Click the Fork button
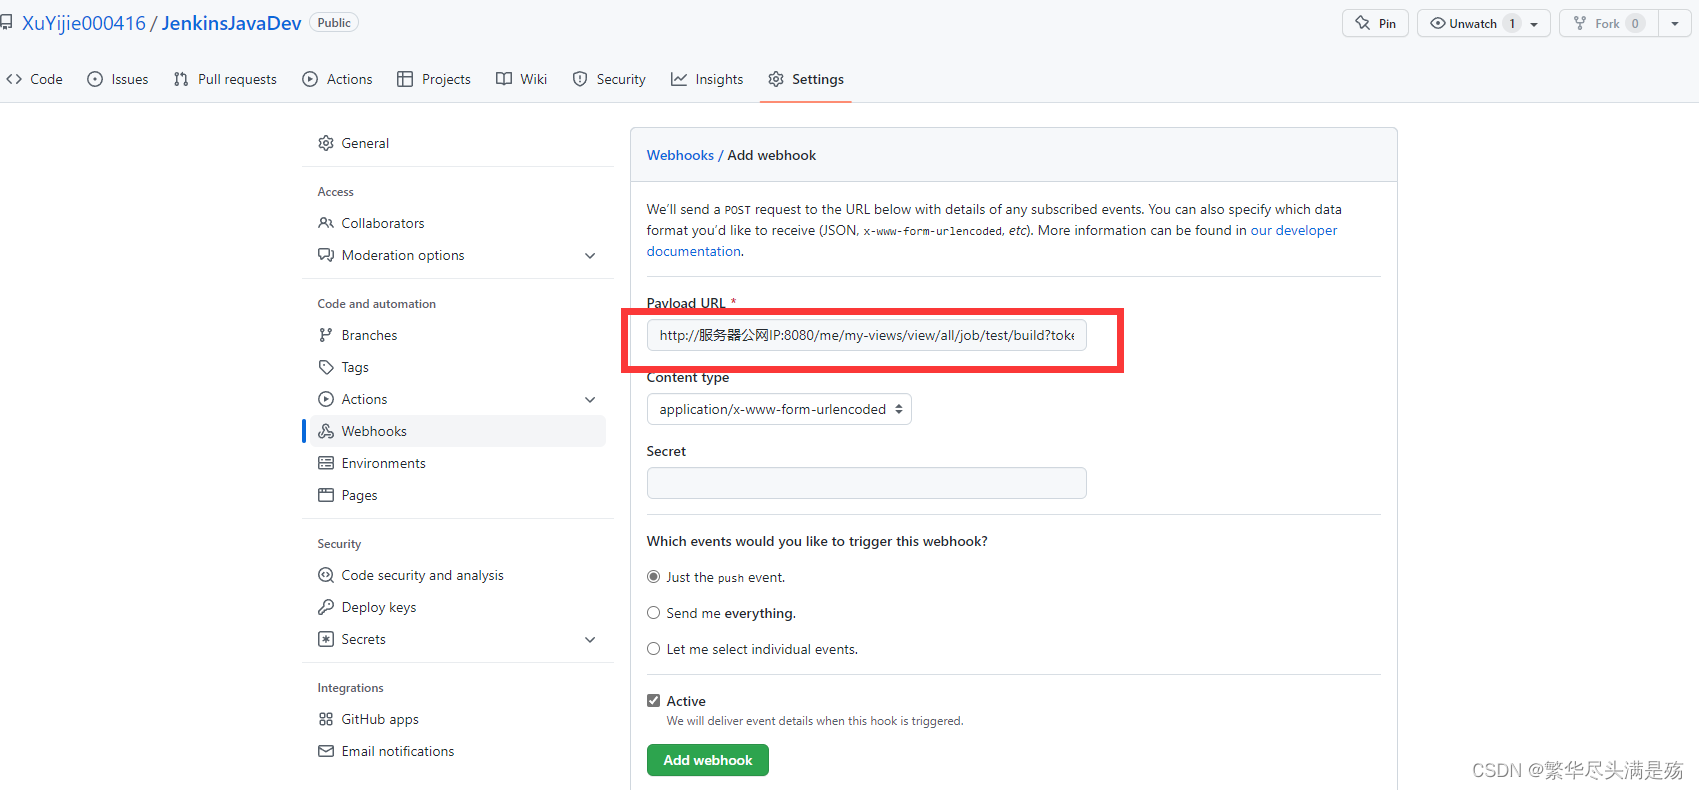This screenshot has width=1699, height=790. click(1608, 23)
